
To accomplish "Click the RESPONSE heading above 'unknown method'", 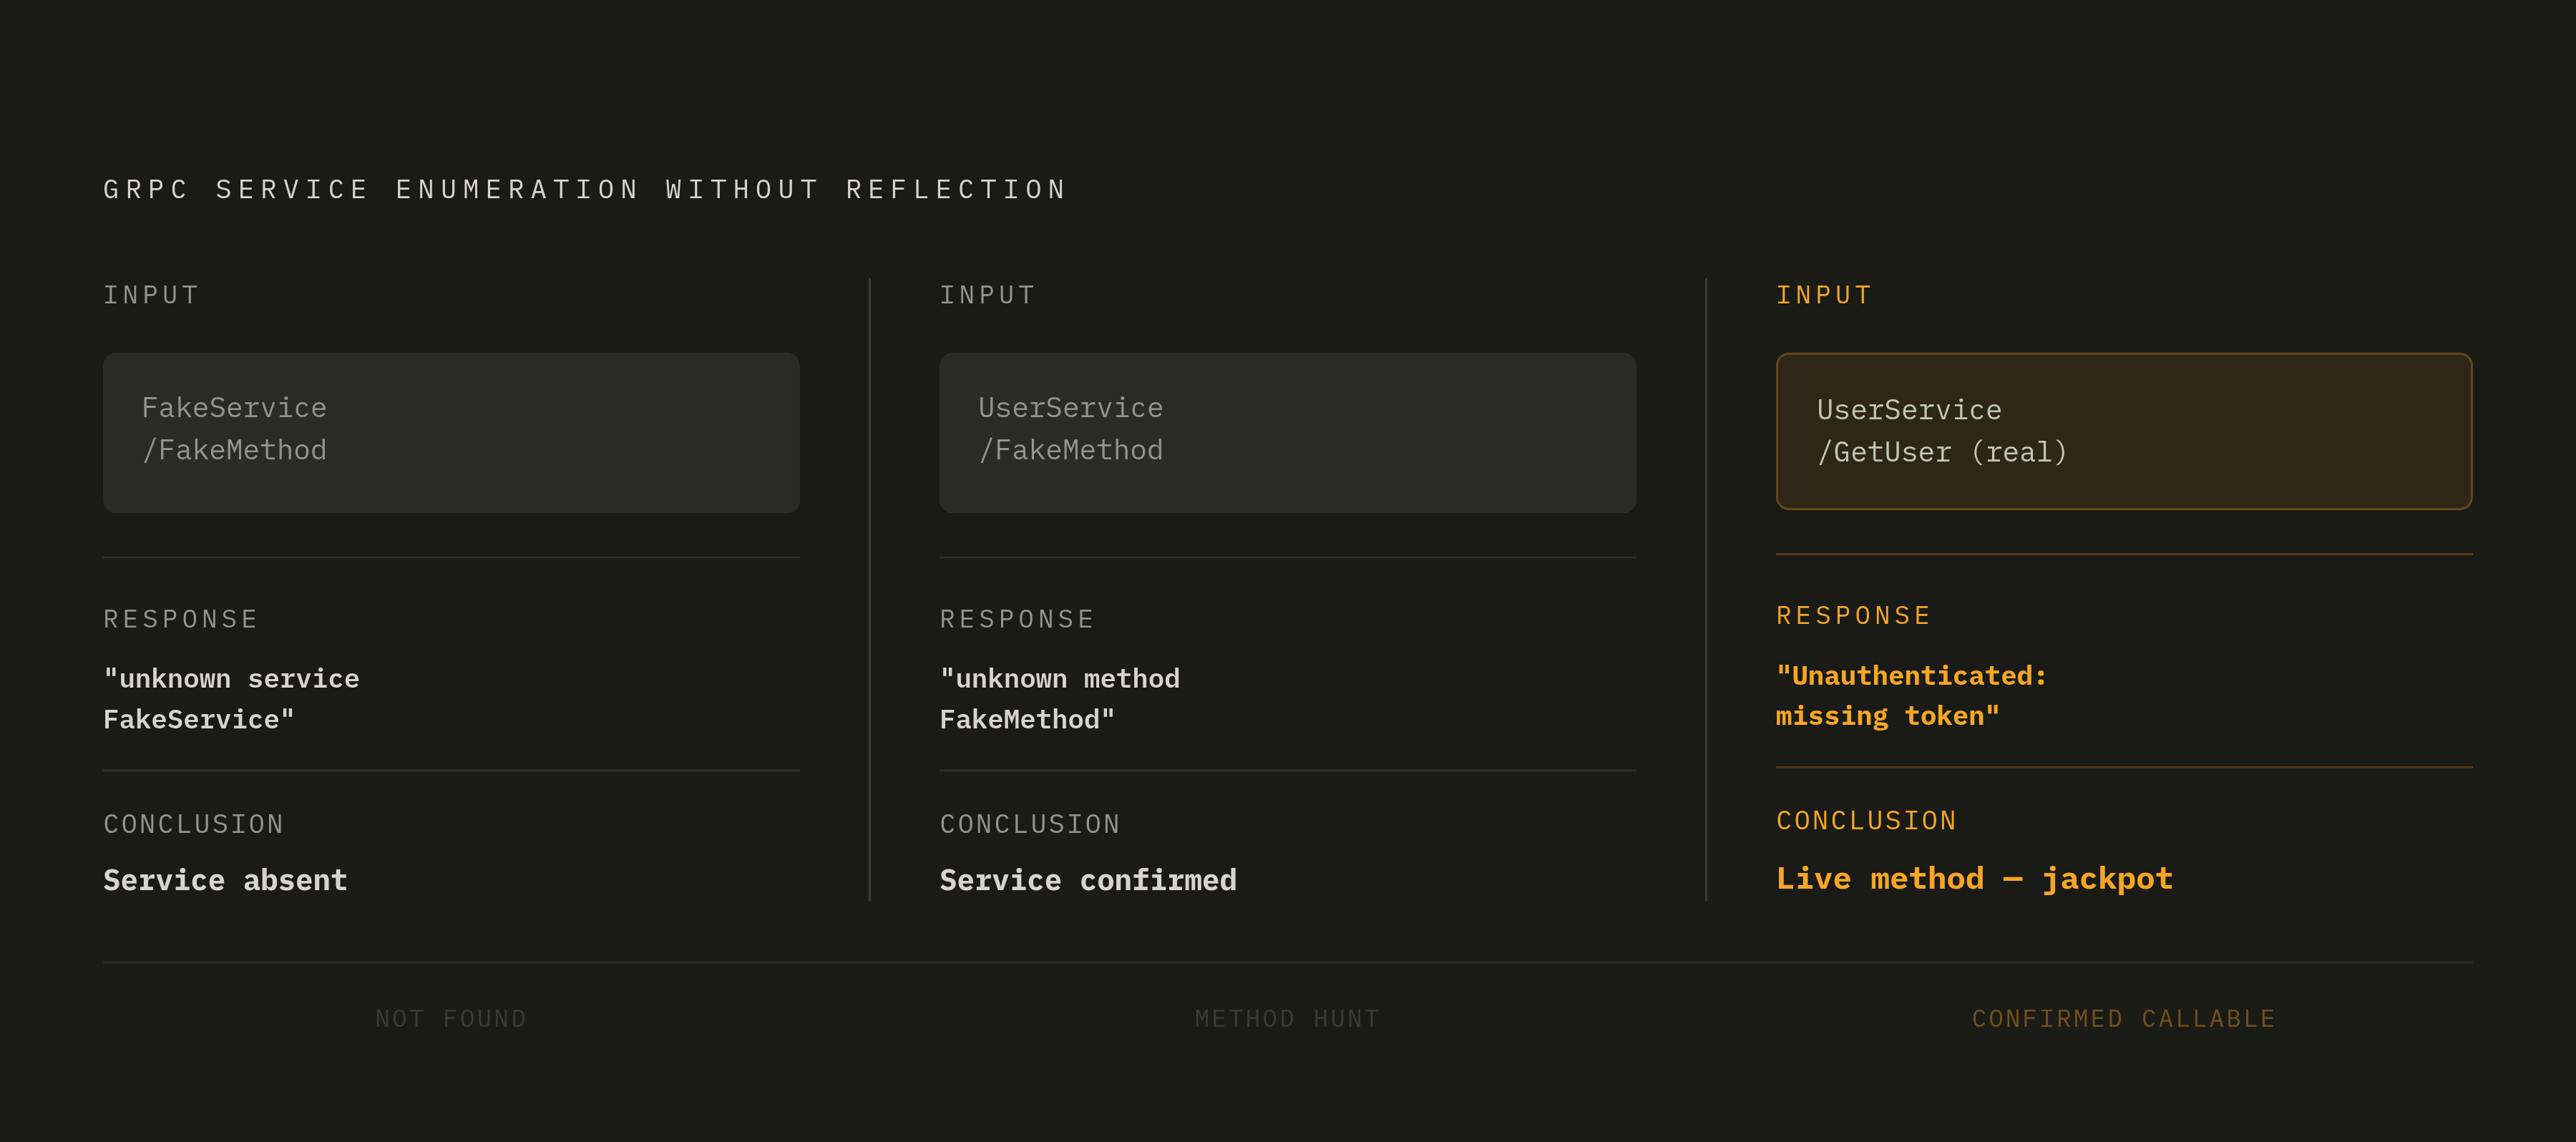I will click(1017, 620).
